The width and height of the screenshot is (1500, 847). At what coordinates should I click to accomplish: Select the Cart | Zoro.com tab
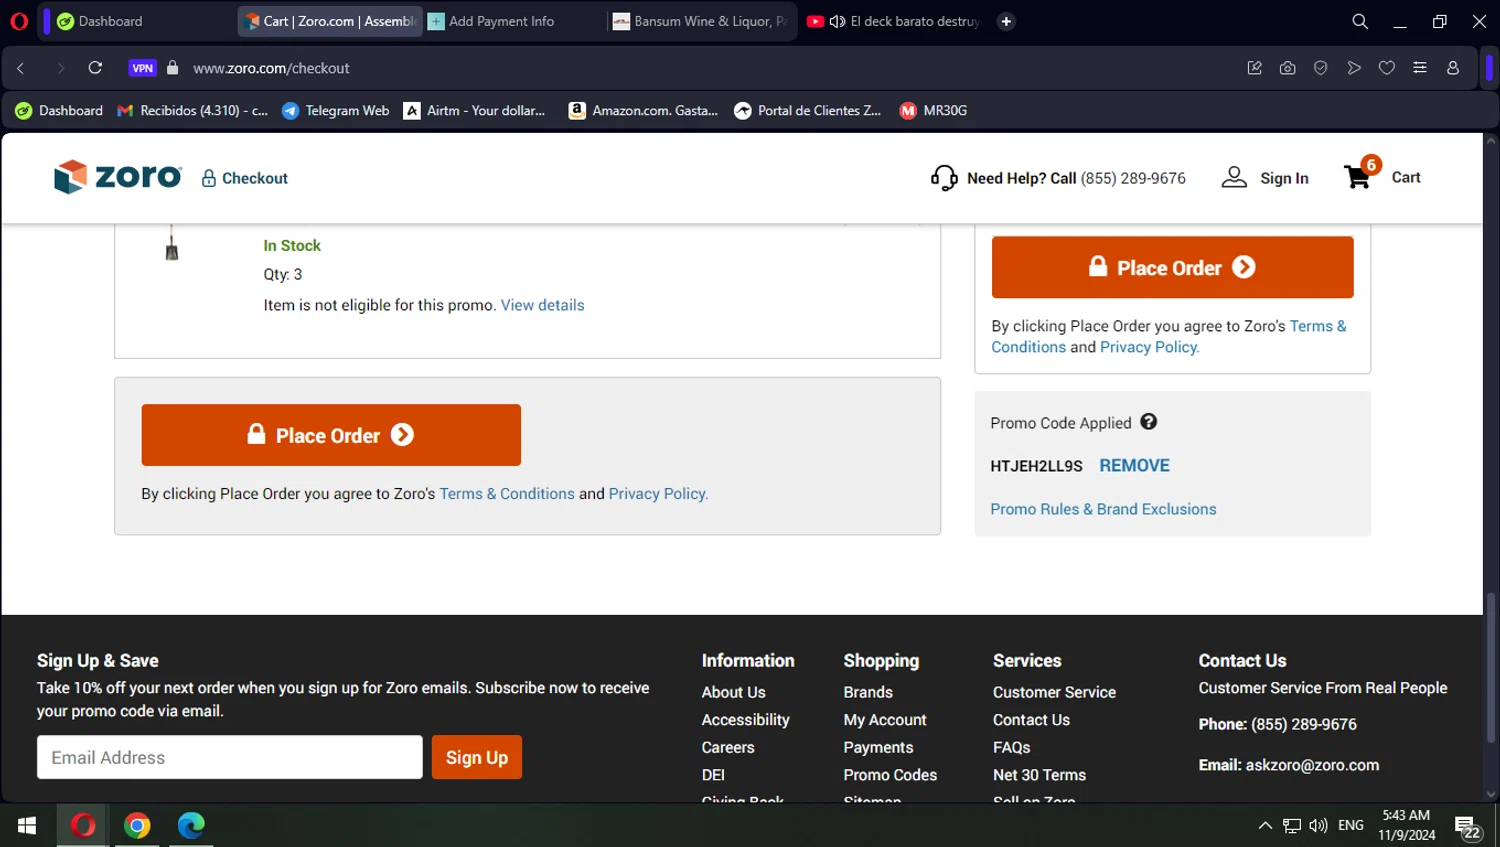click(330, 21)
